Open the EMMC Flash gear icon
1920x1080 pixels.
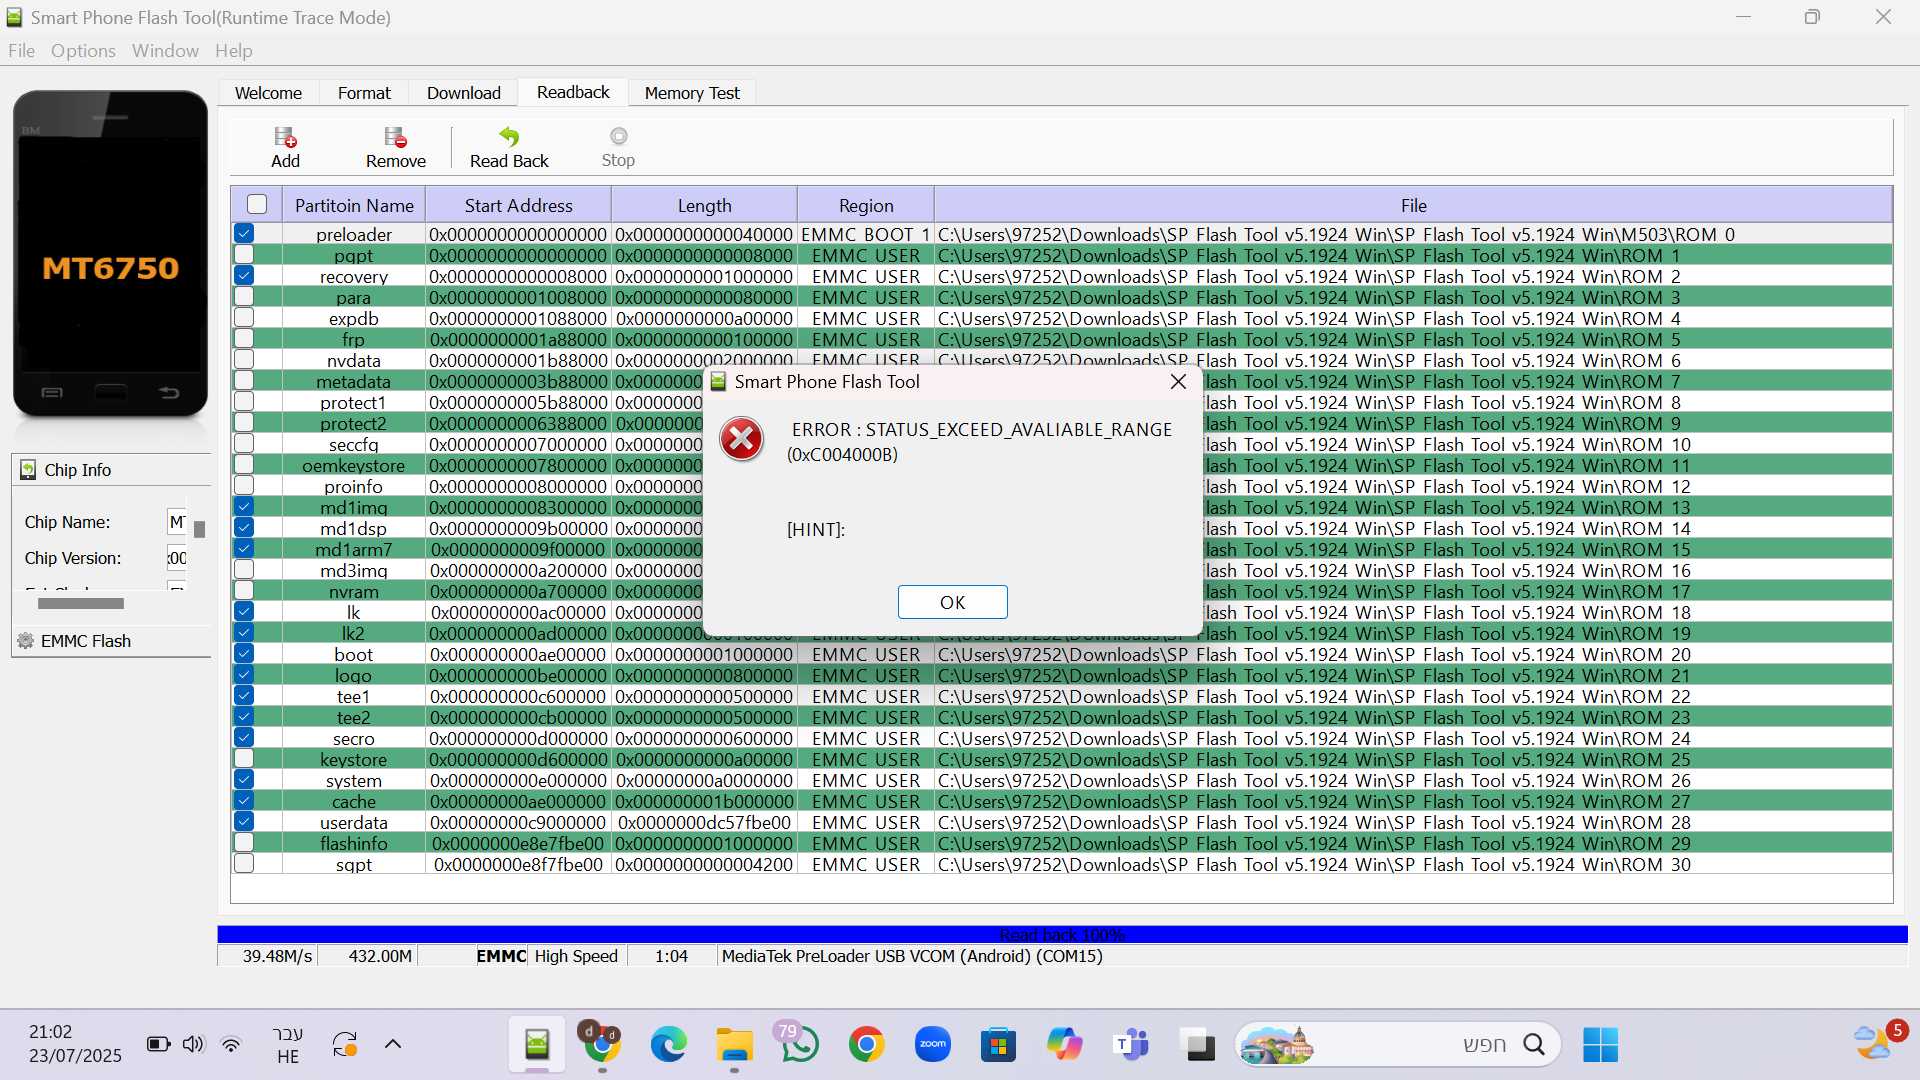26,641
